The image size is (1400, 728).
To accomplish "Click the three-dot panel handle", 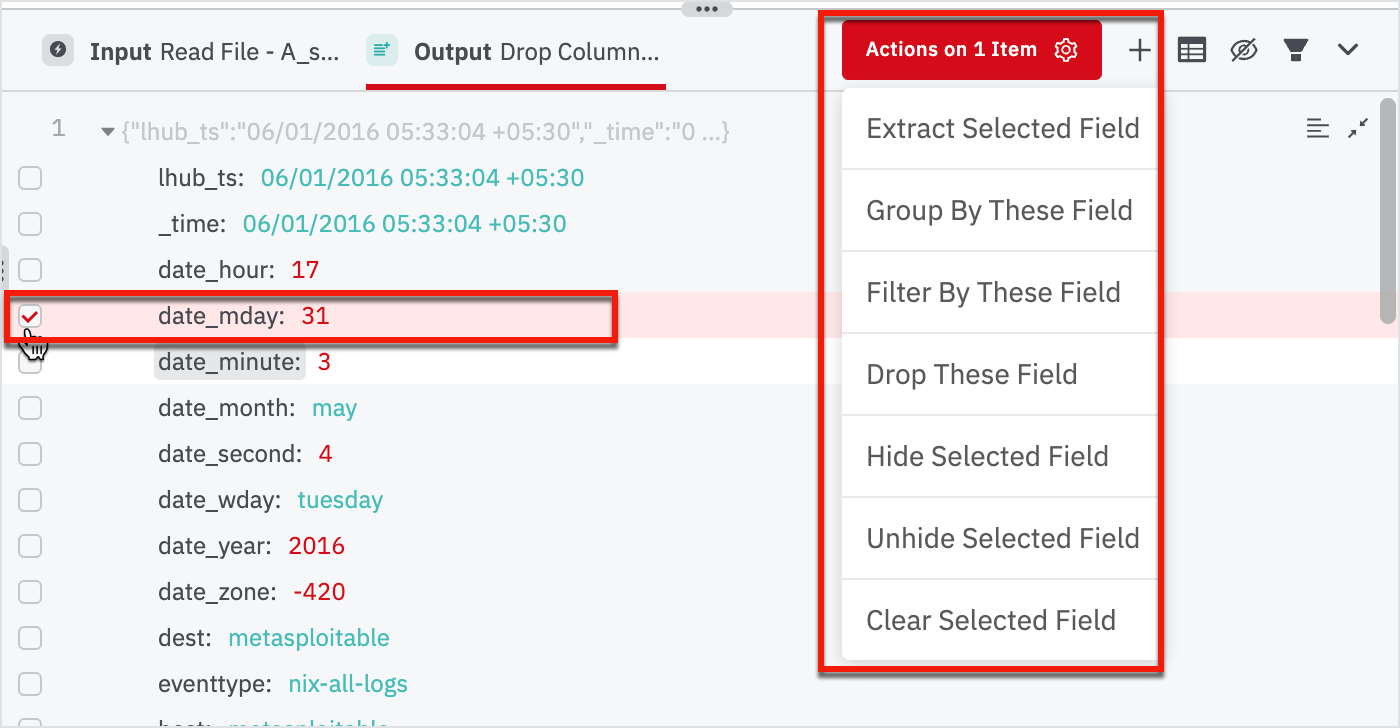I will click(x=707, y=9).
